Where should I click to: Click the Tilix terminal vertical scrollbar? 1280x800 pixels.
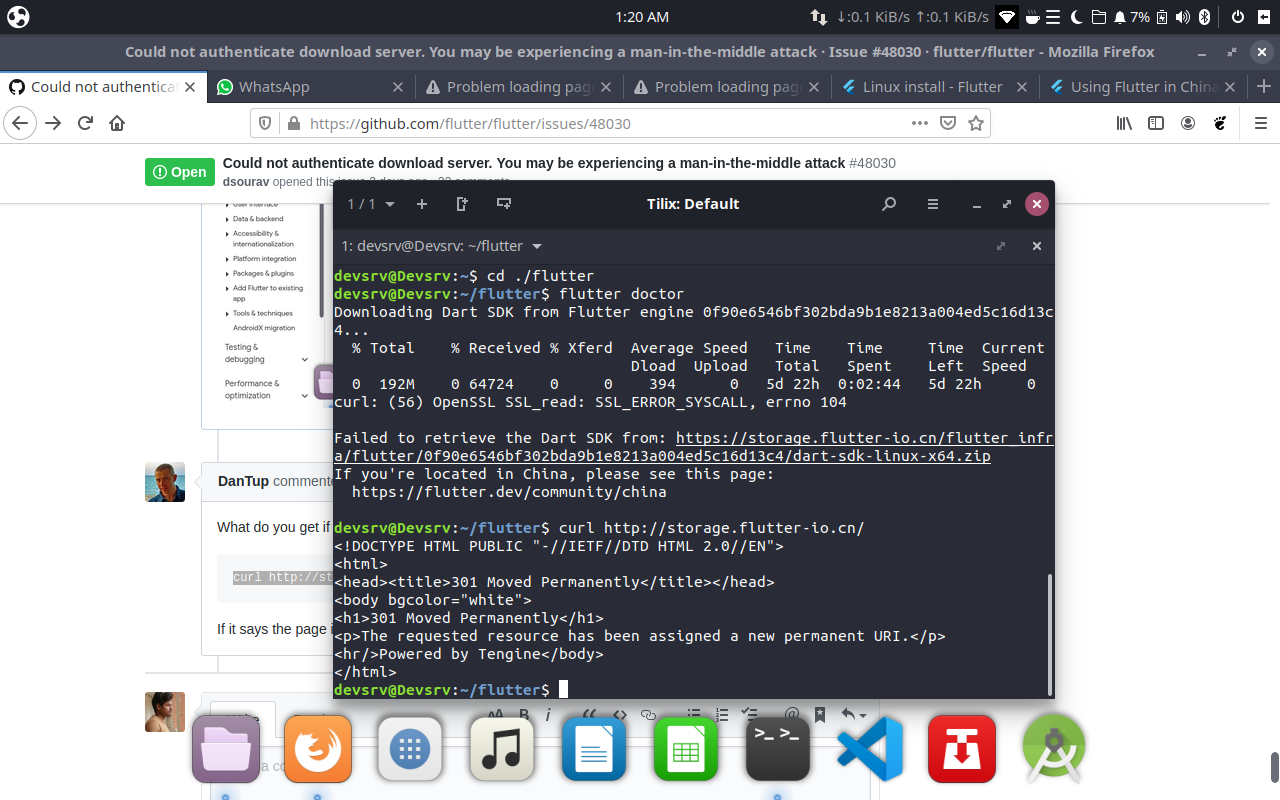[x=1050, y=634]
